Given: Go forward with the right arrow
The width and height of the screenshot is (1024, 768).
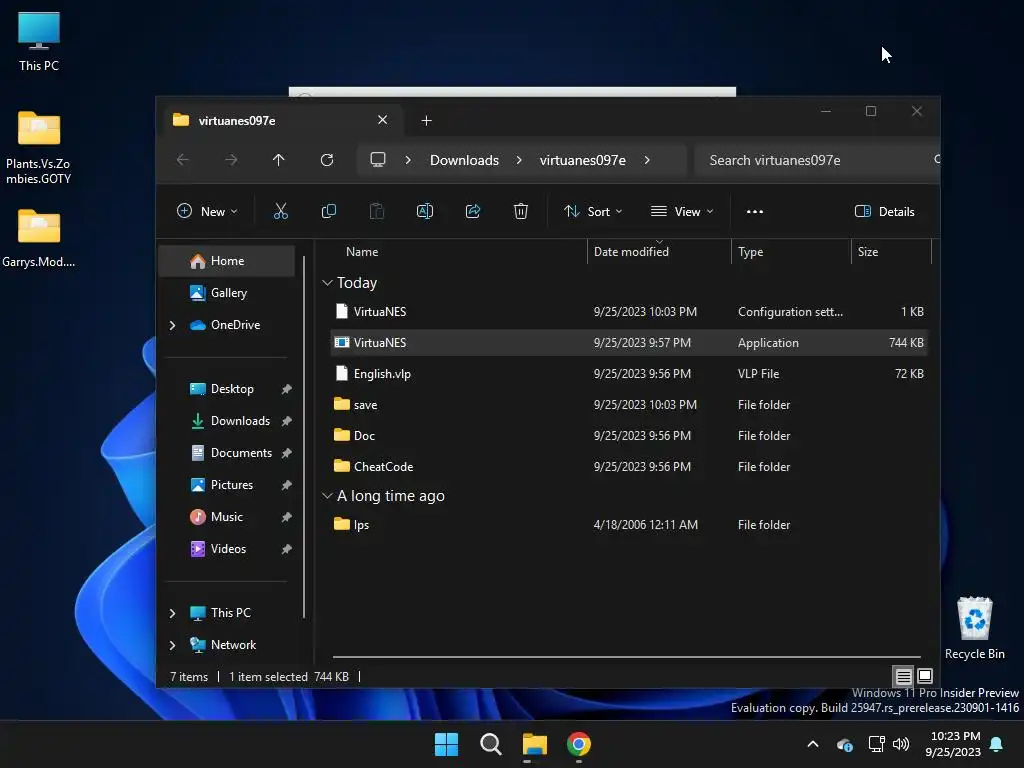Looking at the screenshot, I should [231, 160].
